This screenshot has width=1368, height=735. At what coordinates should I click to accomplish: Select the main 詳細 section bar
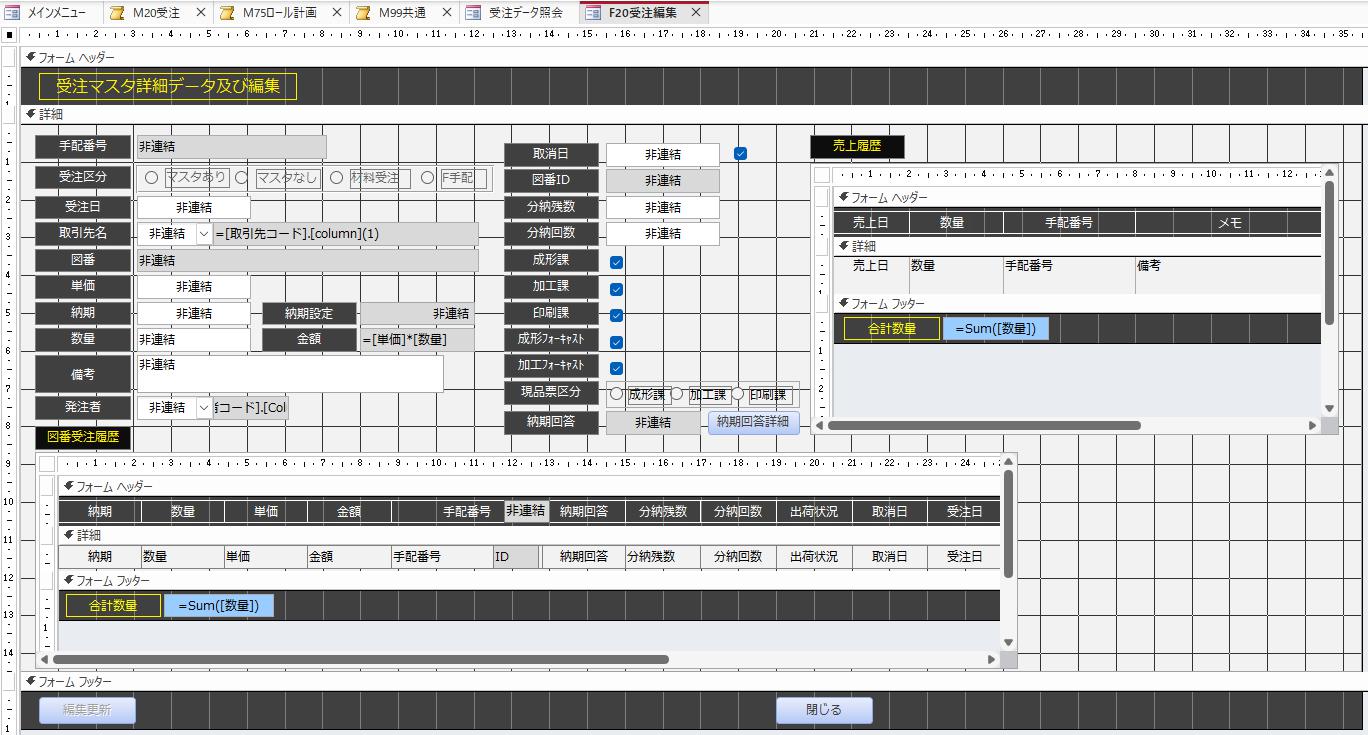[694, 115]
